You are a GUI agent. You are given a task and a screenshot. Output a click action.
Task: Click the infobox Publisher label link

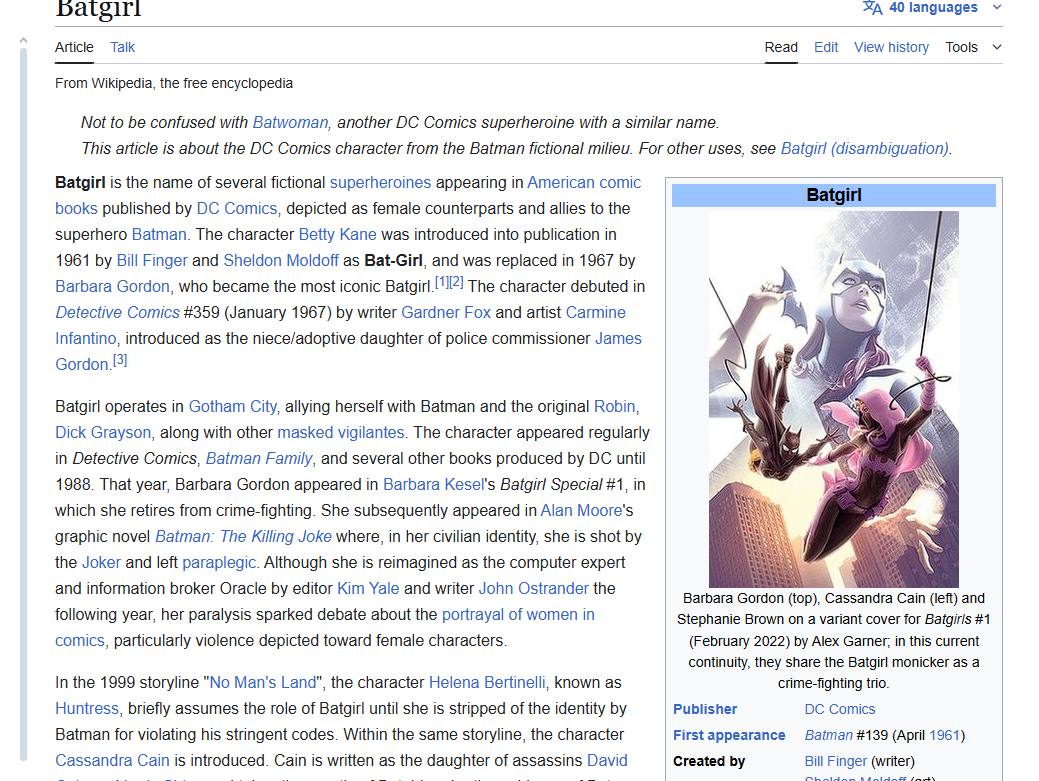[705, 709]
